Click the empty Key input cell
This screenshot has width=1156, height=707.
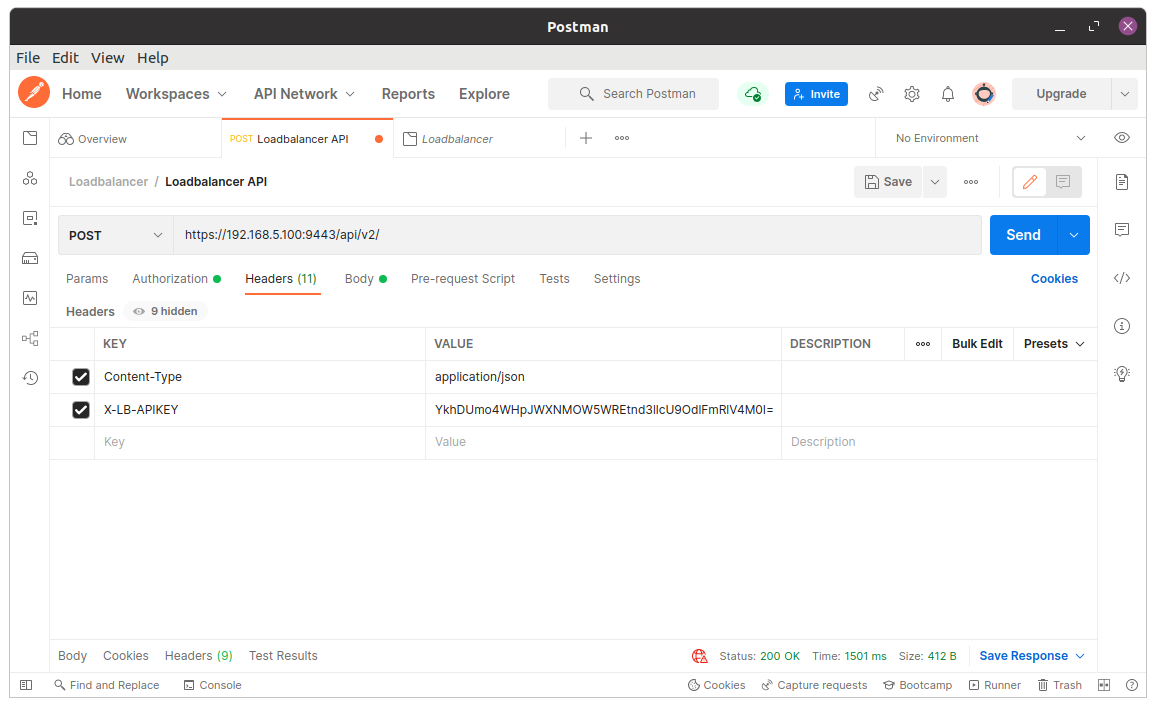pyautogui.click(x=260, y=442)
